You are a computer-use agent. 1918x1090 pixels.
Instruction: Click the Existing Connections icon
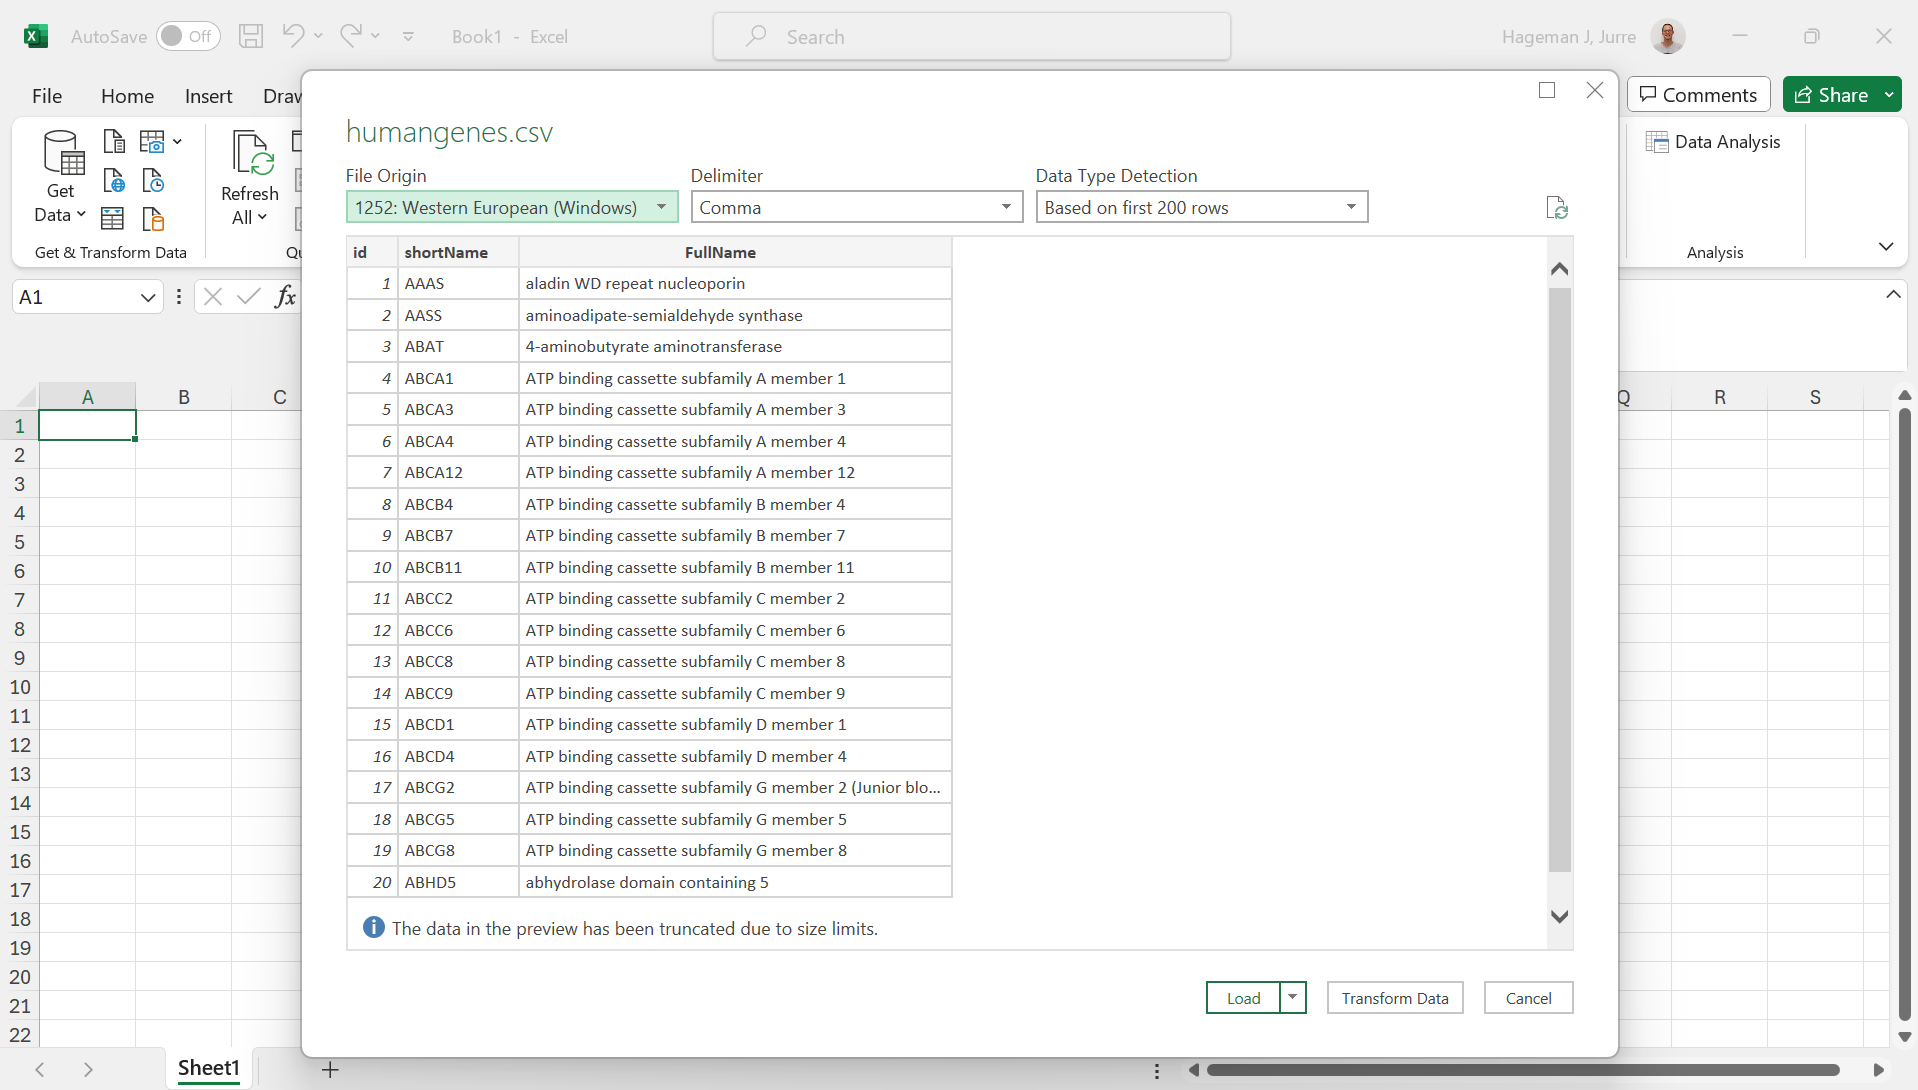click(153, 219)
